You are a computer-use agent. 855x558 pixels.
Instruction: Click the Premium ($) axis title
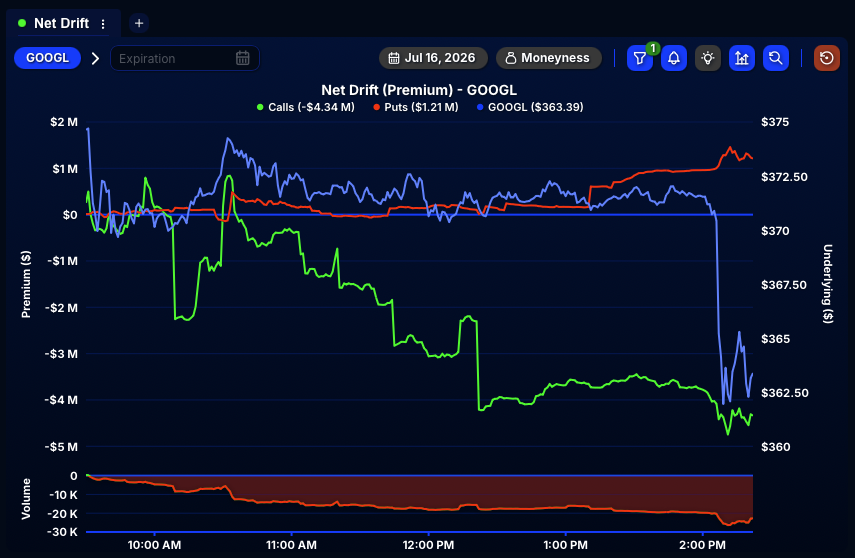point(26,284)
